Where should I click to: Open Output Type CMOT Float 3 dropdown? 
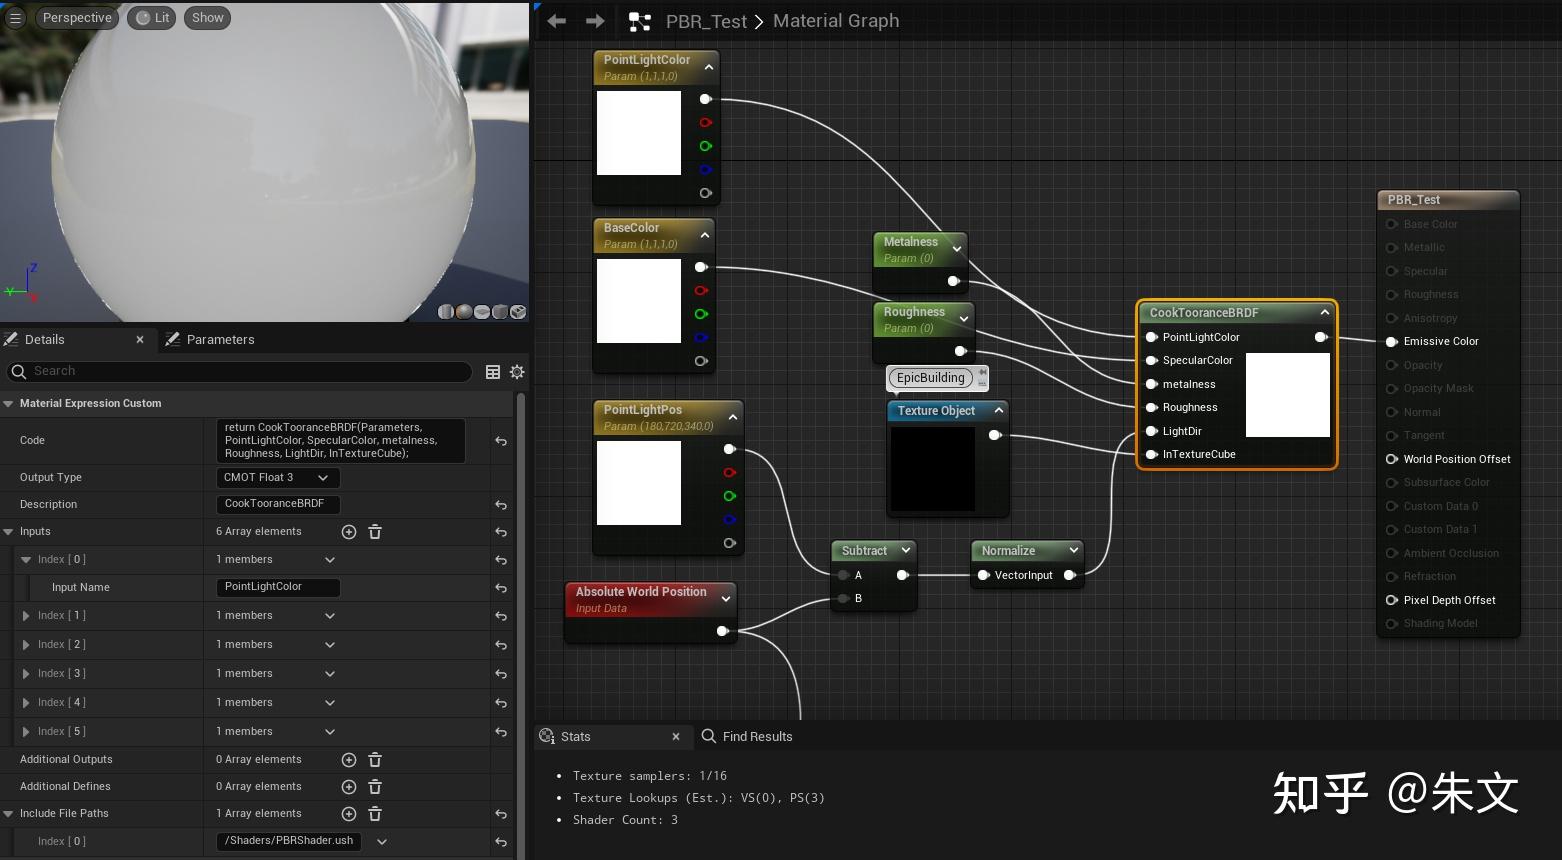[278, 478]
